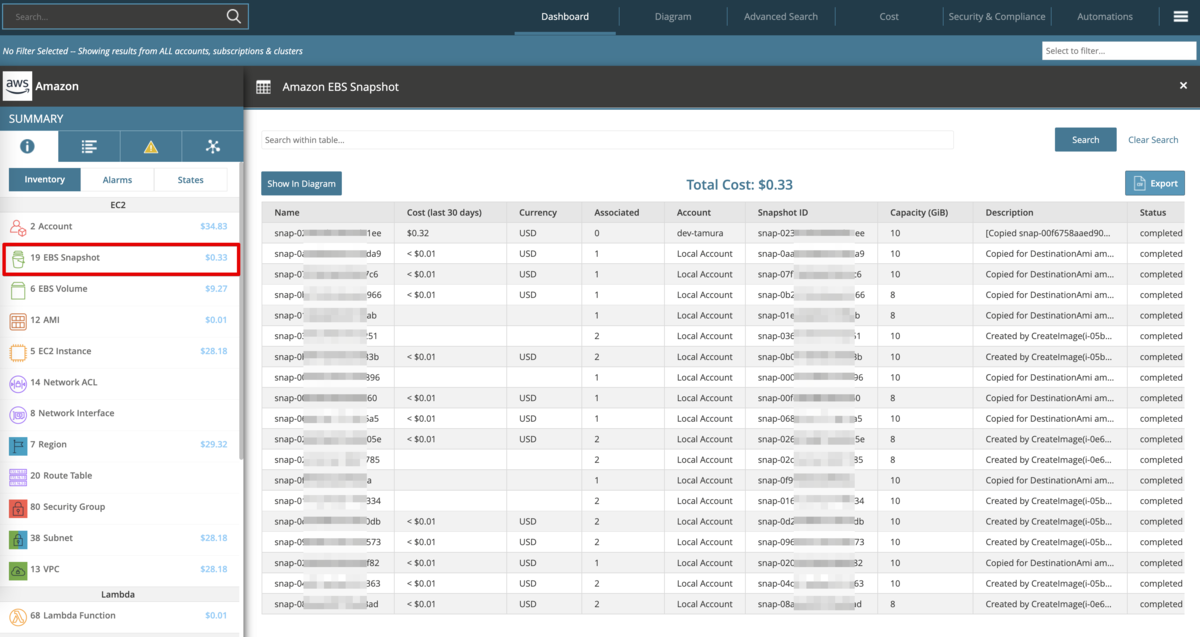This screenshot has height=637, width=1200.
Task: Select the 12 AMI row
Action: pos(120,320)
